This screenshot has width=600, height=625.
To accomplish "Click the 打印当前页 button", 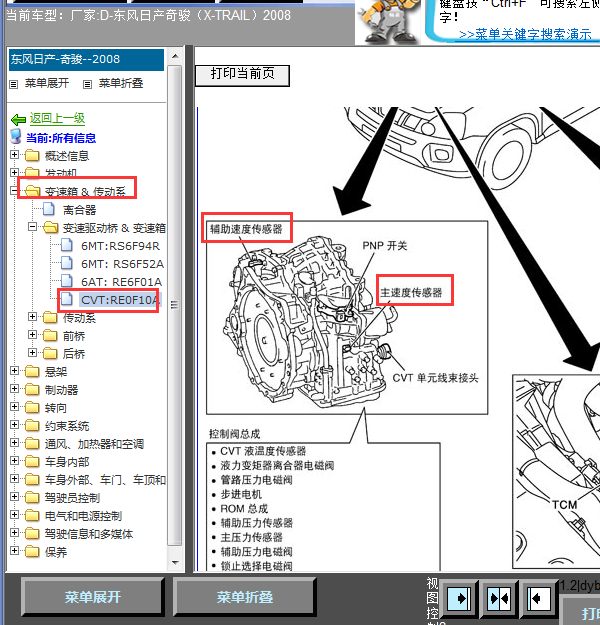I will click(x=242, y=75).
